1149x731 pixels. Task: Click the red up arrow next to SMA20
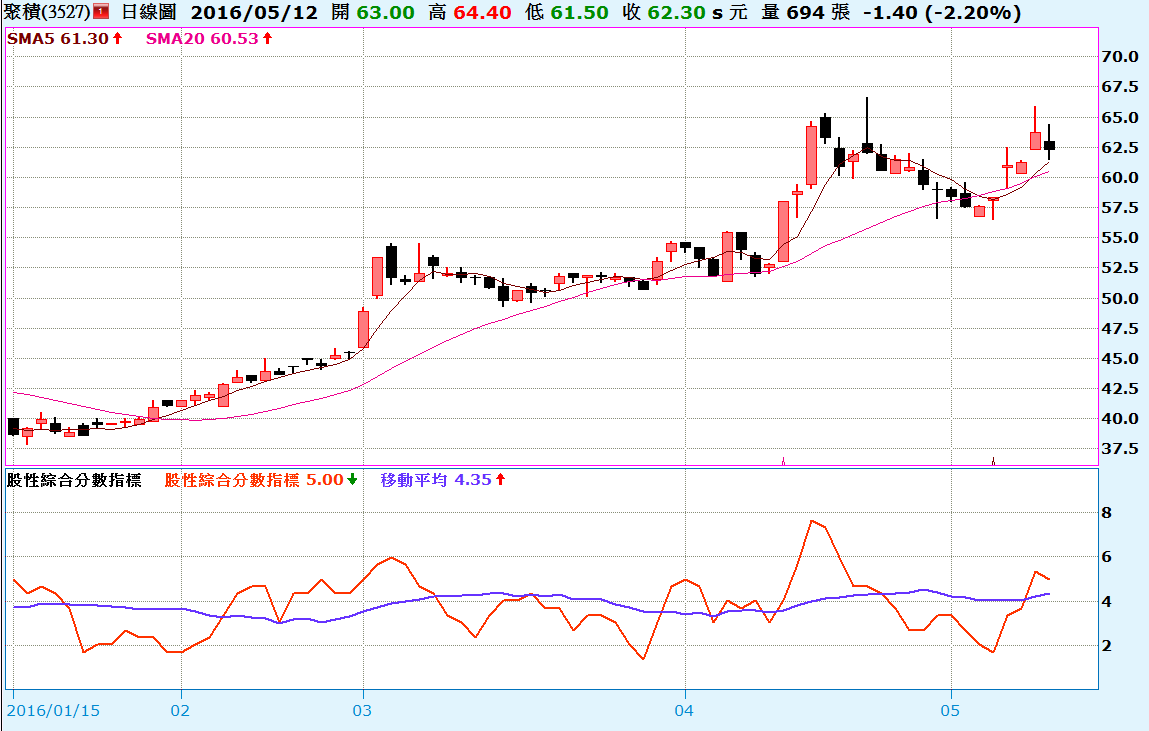[x=266, y=38]
